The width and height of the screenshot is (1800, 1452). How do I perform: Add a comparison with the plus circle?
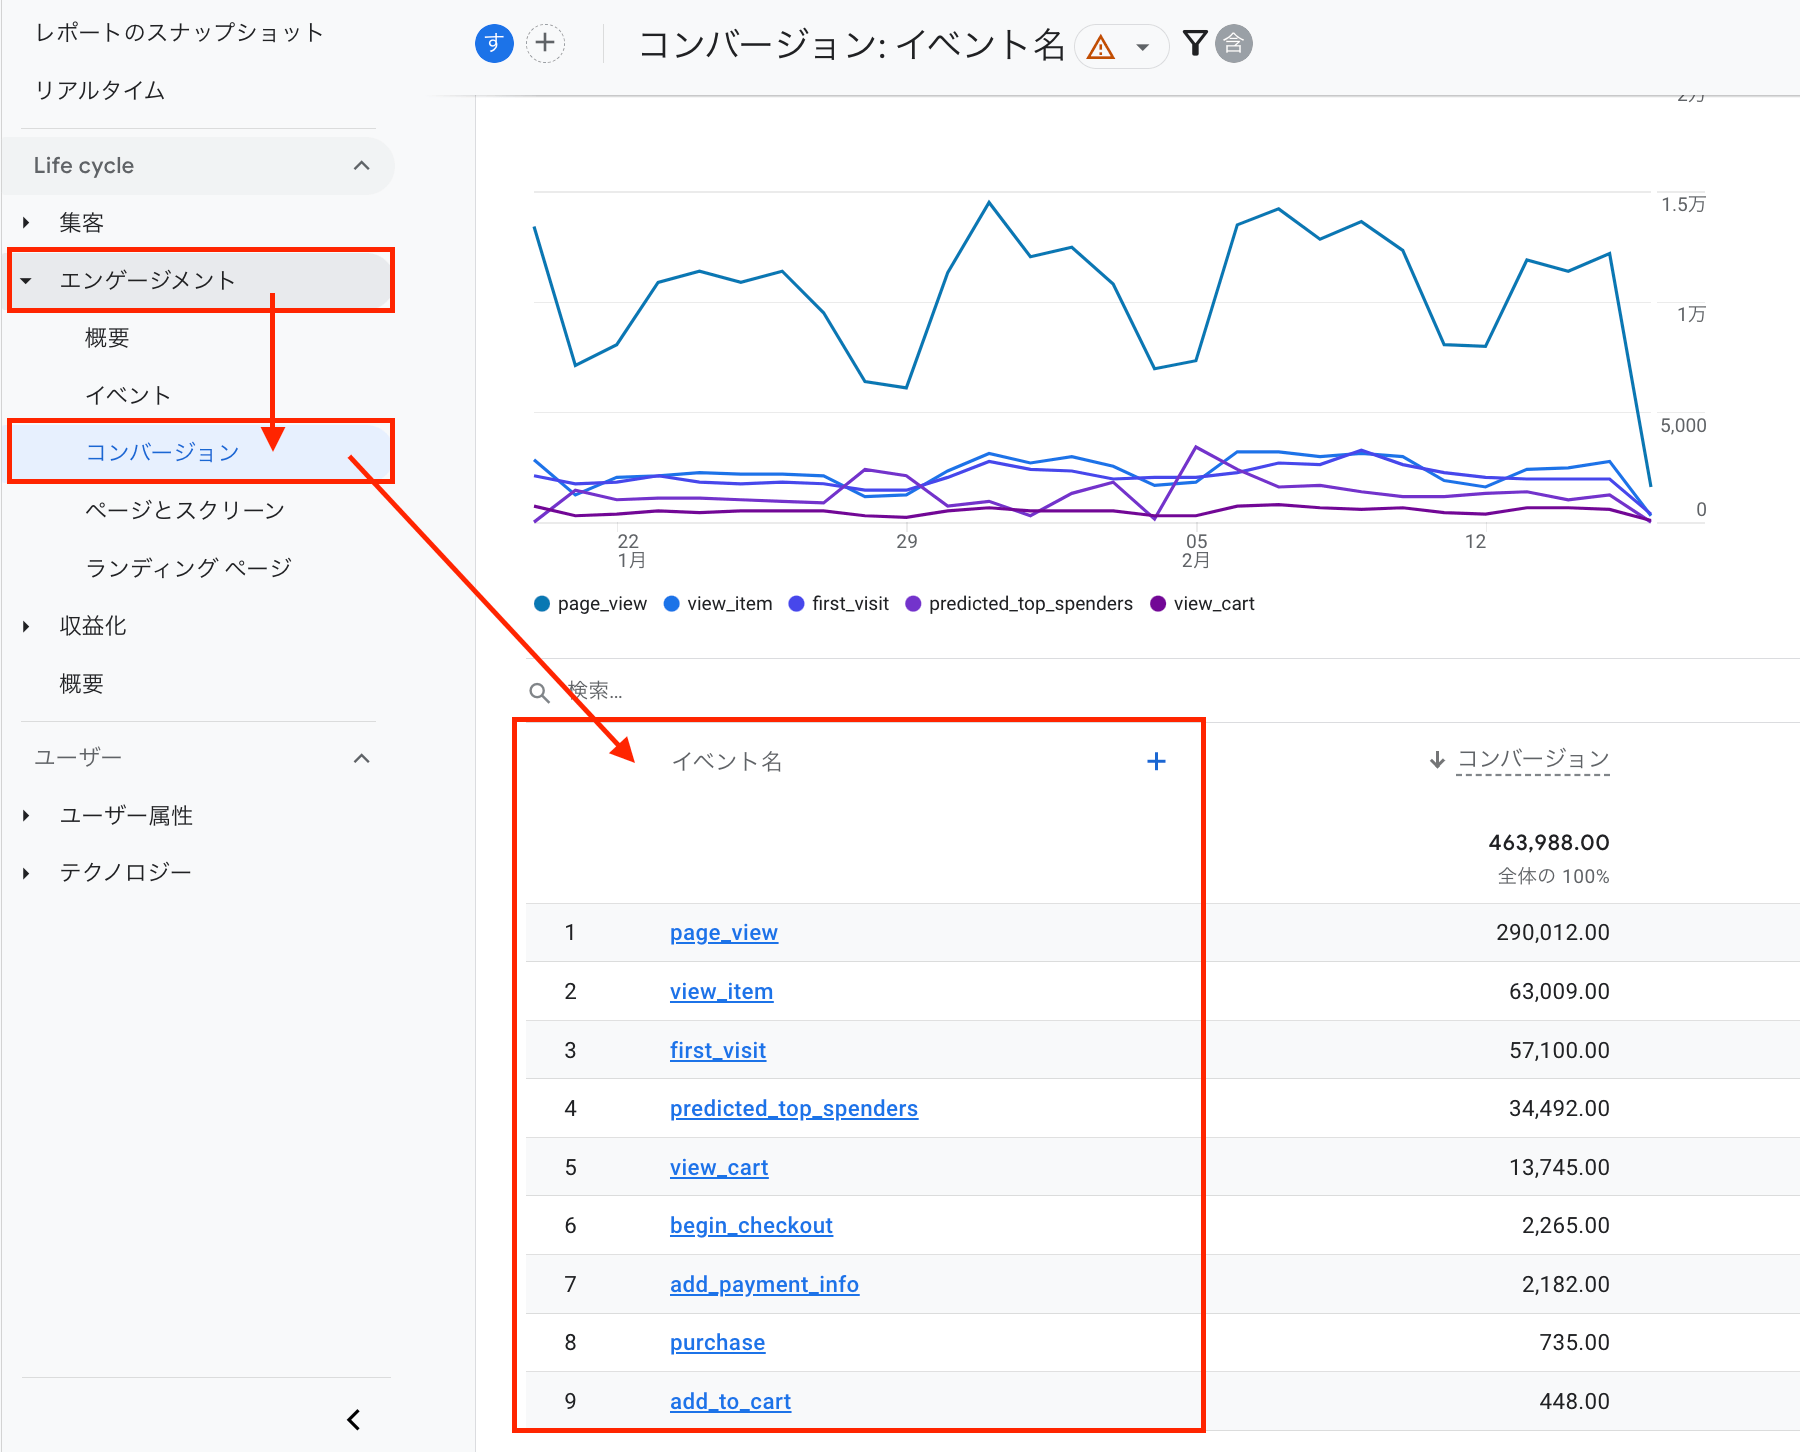(545, 43)
